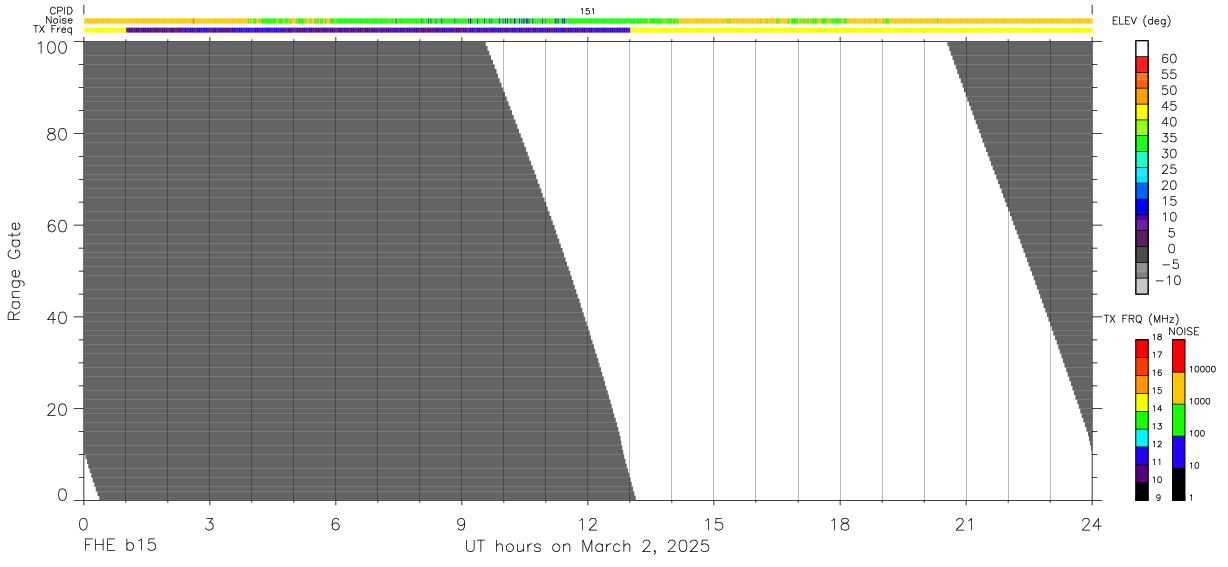Select the red top swatch of TX frequency bar

[1142, 348]
